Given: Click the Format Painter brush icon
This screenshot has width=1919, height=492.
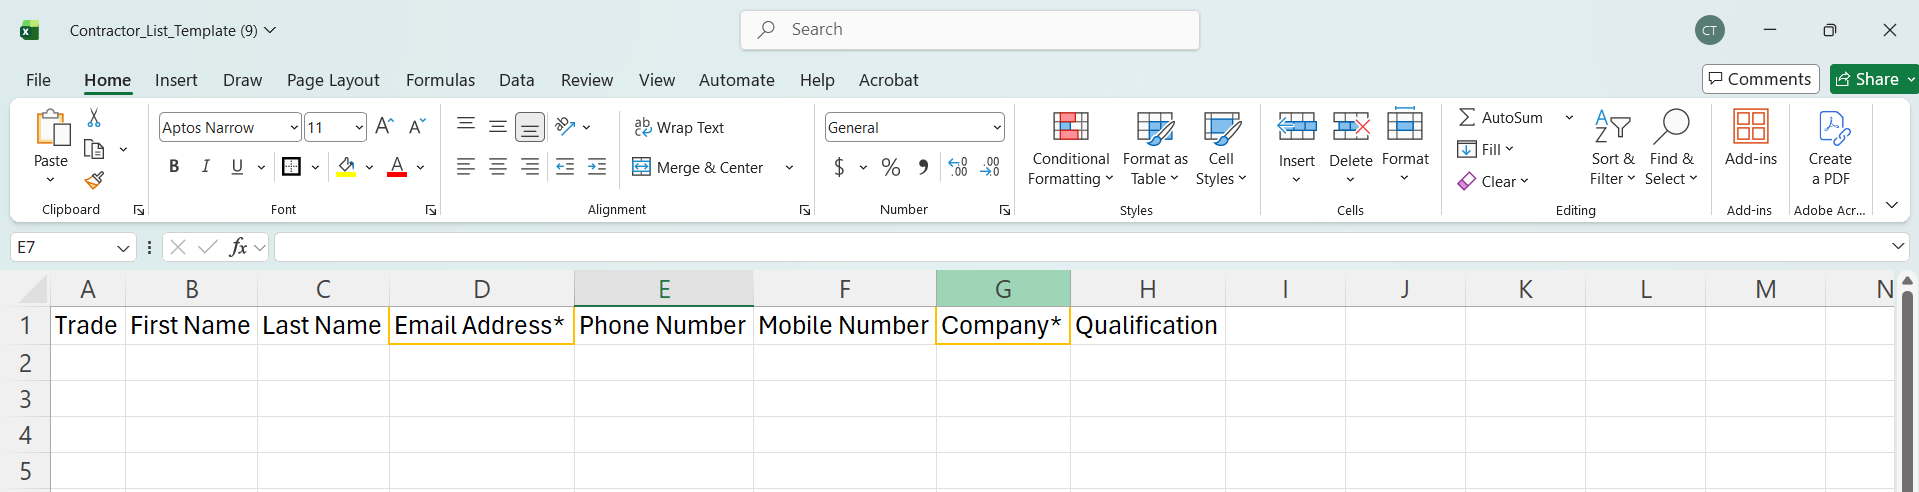Looking at the screenshot, I should pos(94,180).
